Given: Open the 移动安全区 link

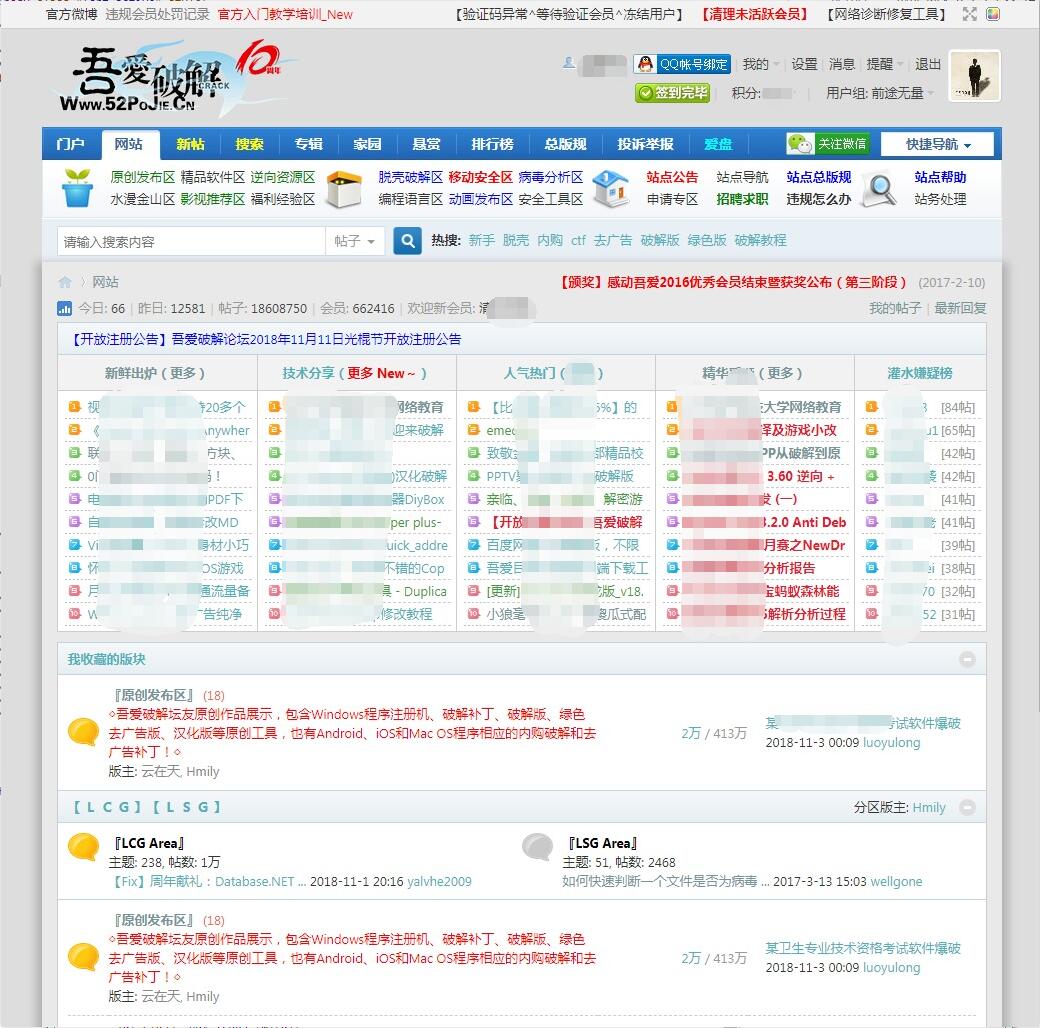Looking at the screenshot, I should tap(480, 177).
